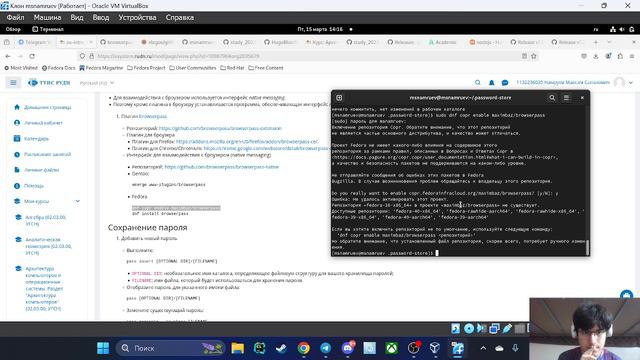Click the VirtualBox optical disk status icon

[x=469, y=328]
